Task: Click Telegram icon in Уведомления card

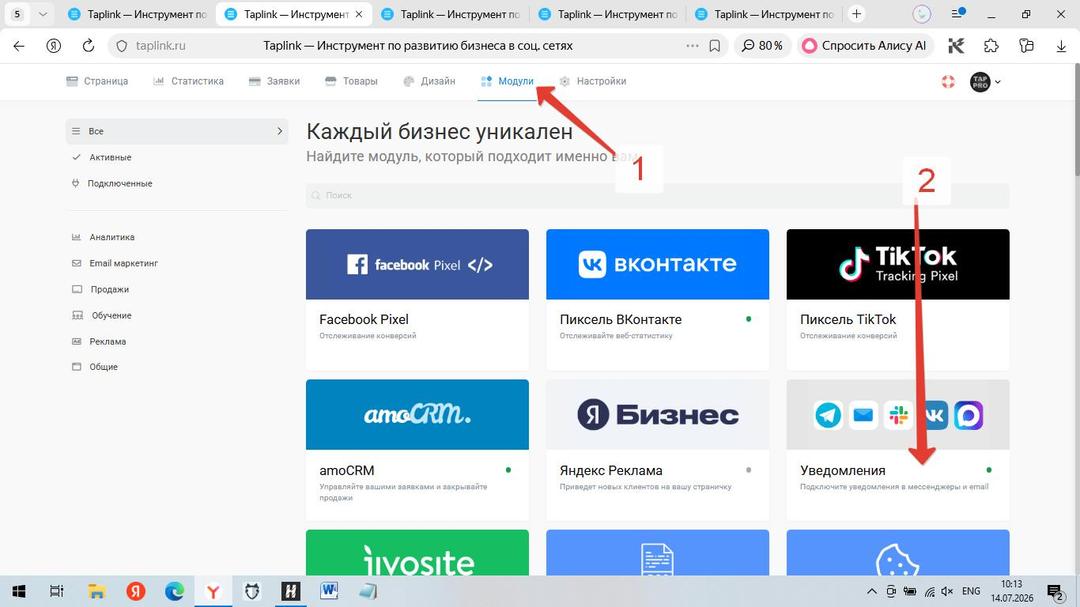Action: pos(828,415)
